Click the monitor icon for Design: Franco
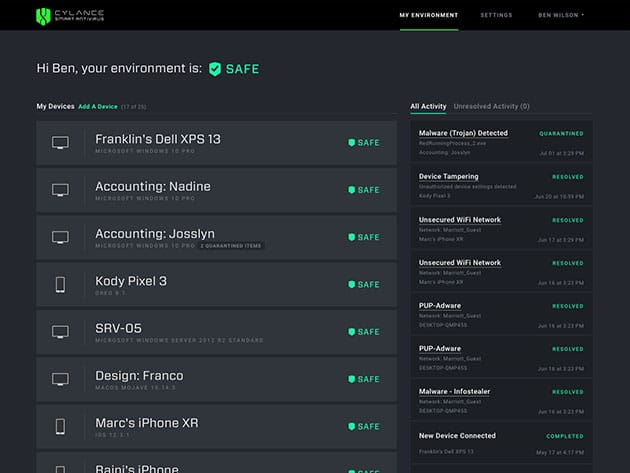This screenshot has width=630, height=473. click(x=60, y=379)
